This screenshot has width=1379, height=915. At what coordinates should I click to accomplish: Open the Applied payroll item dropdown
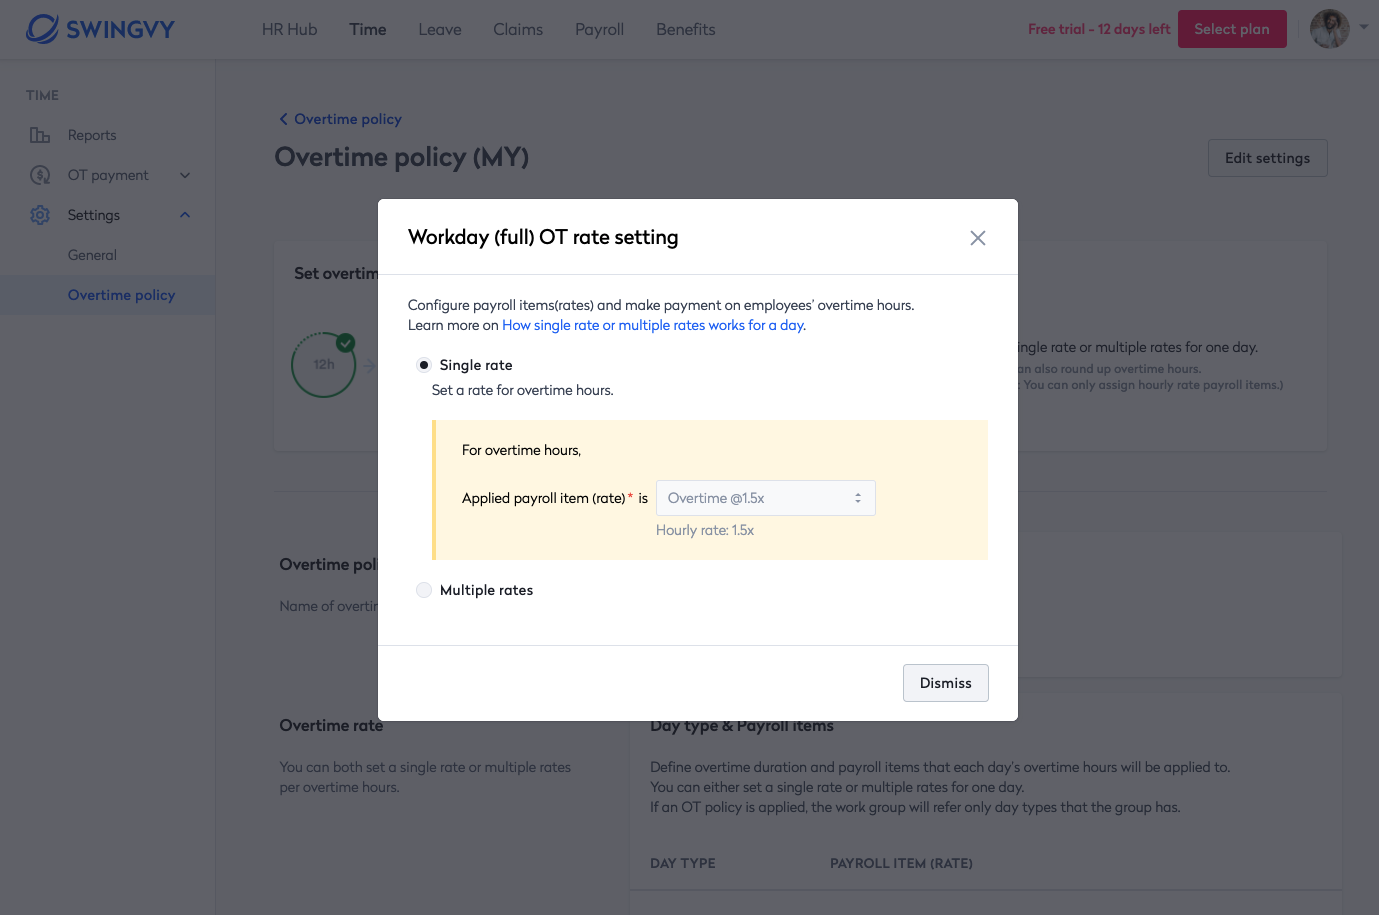click(x=766, y=498)
